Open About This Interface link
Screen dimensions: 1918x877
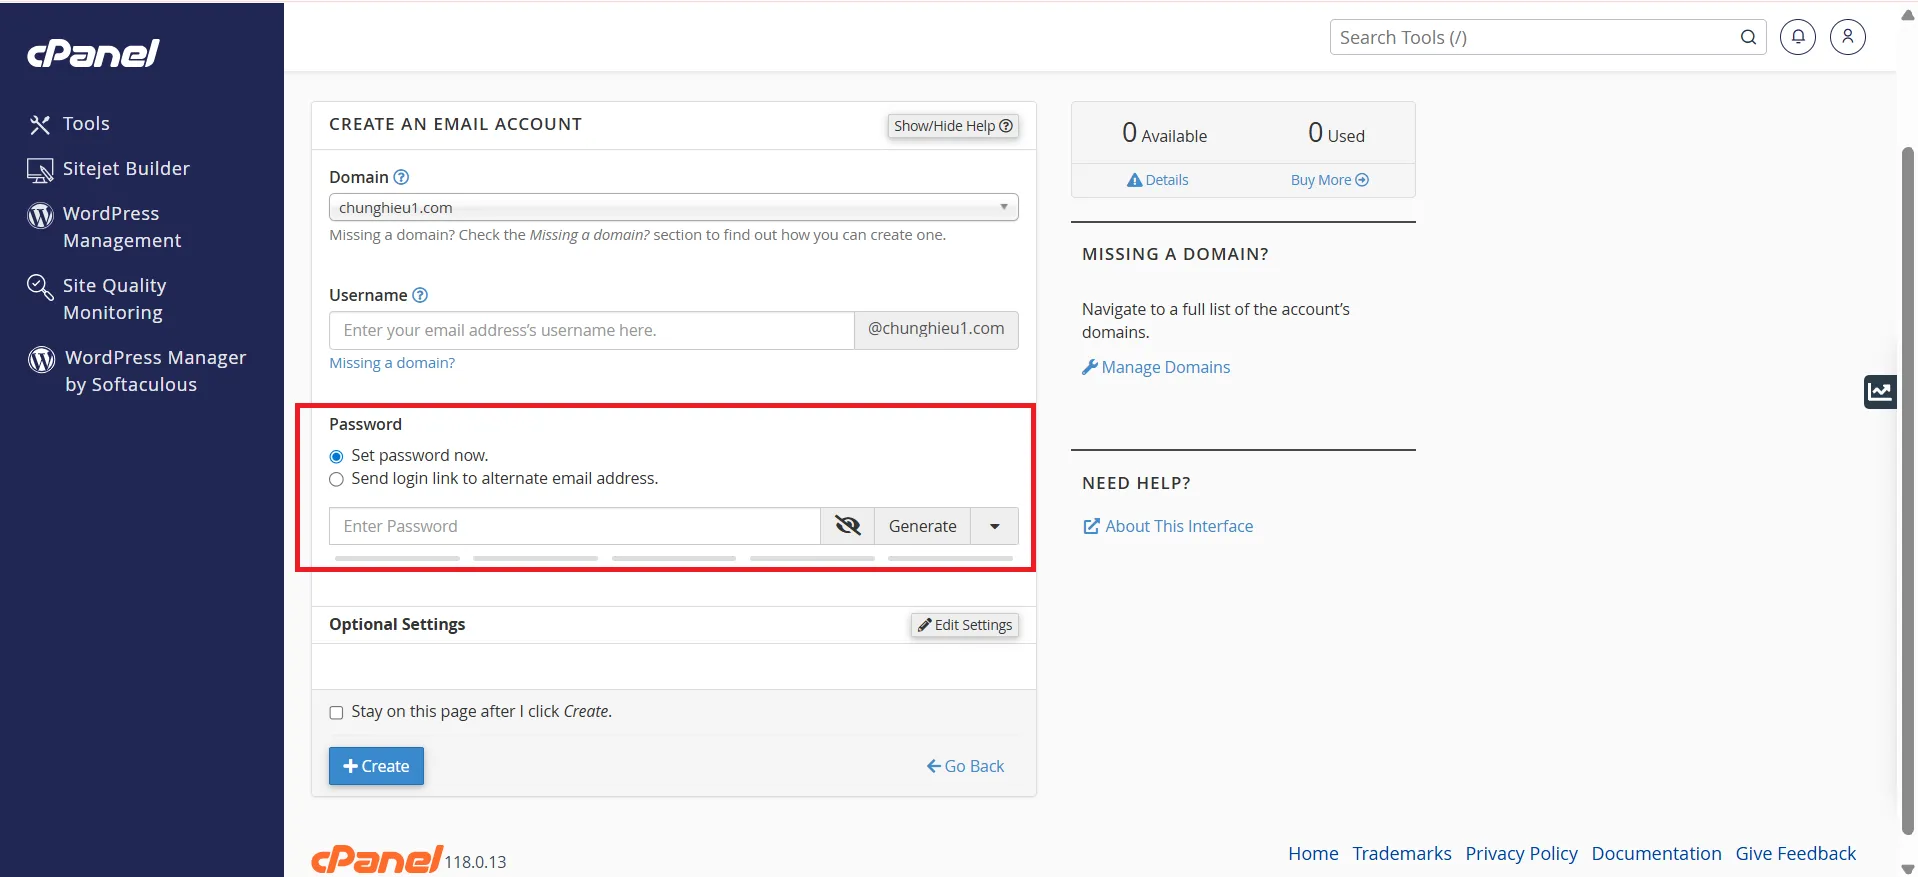click(x=1168, y=526)
